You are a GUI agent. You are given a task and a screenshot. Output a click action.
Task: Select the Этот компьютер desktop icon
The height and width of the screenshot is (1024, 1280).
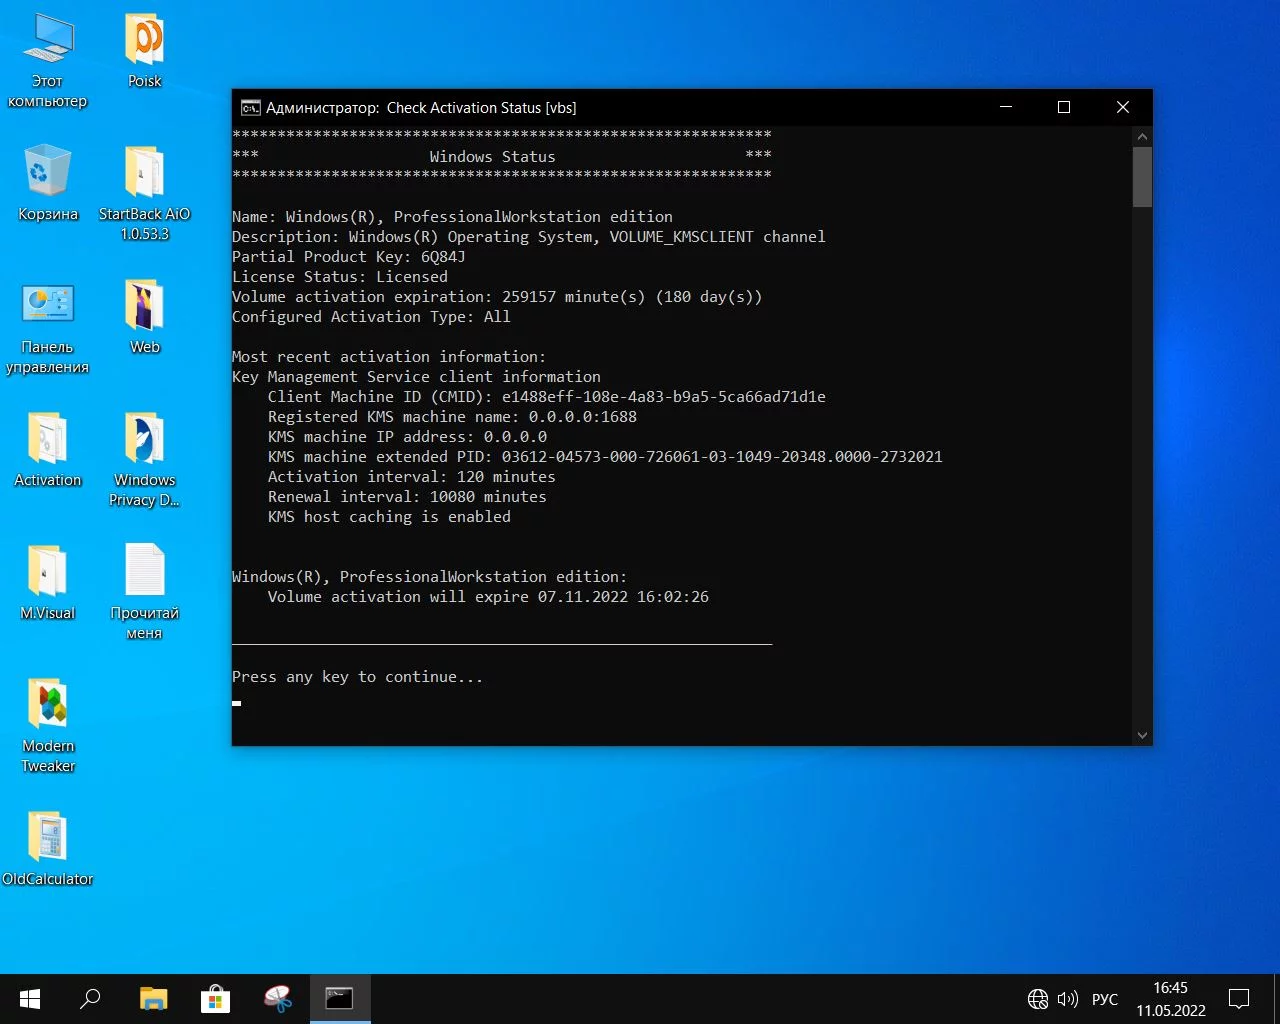tap(47, 41)
